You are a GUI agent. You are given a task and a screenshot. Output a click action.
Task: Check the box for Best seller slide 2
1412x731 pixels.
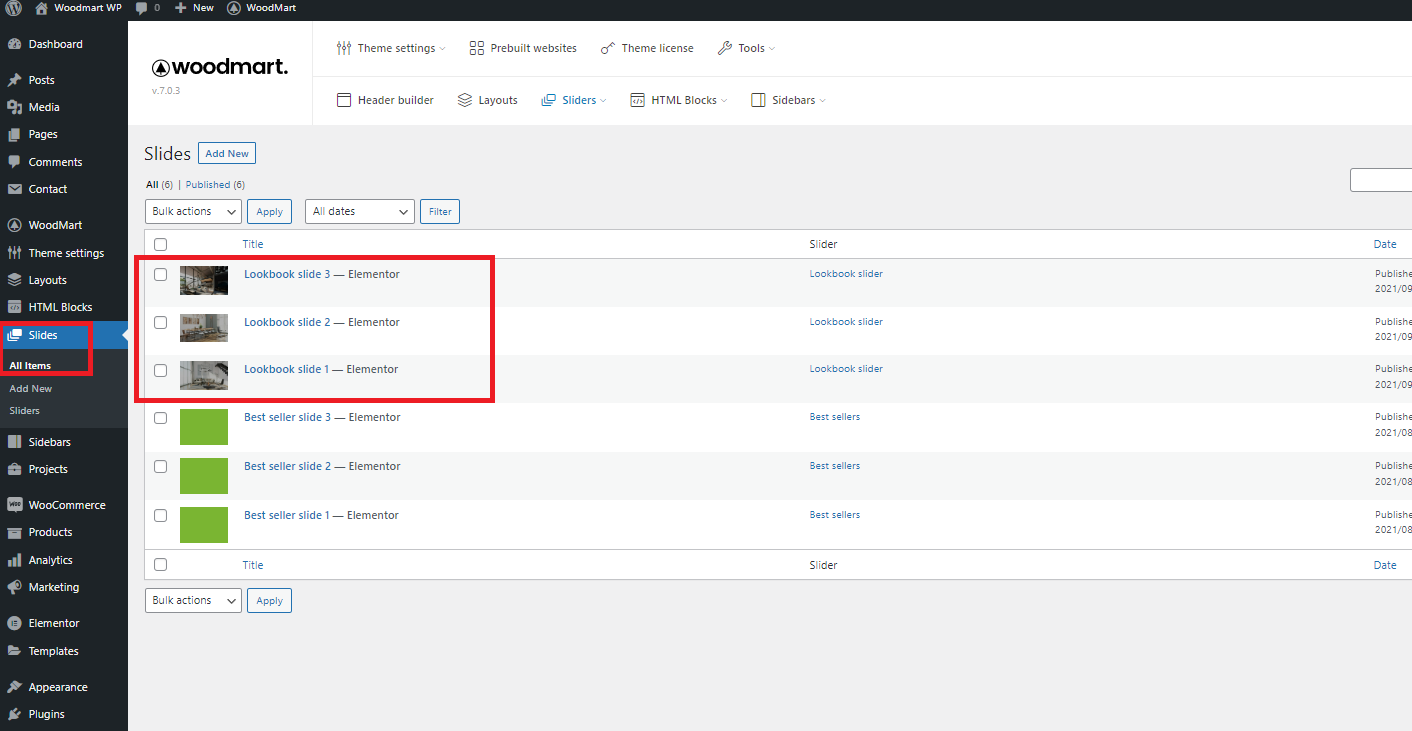(160, 467)
